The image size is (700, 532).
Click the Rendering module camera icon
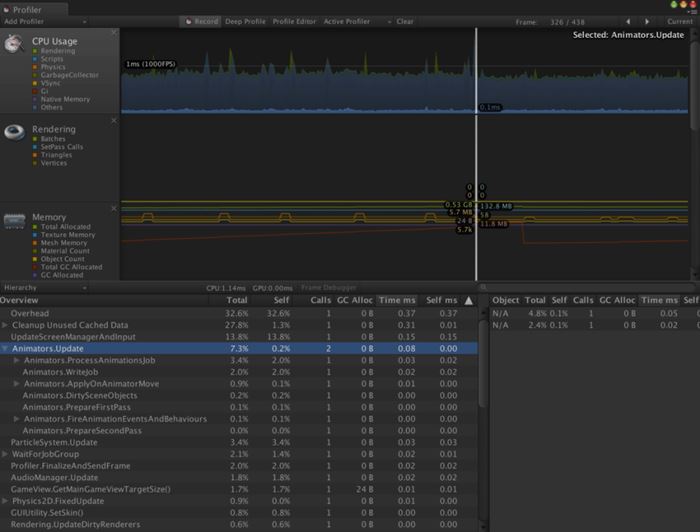click(15, 132)
